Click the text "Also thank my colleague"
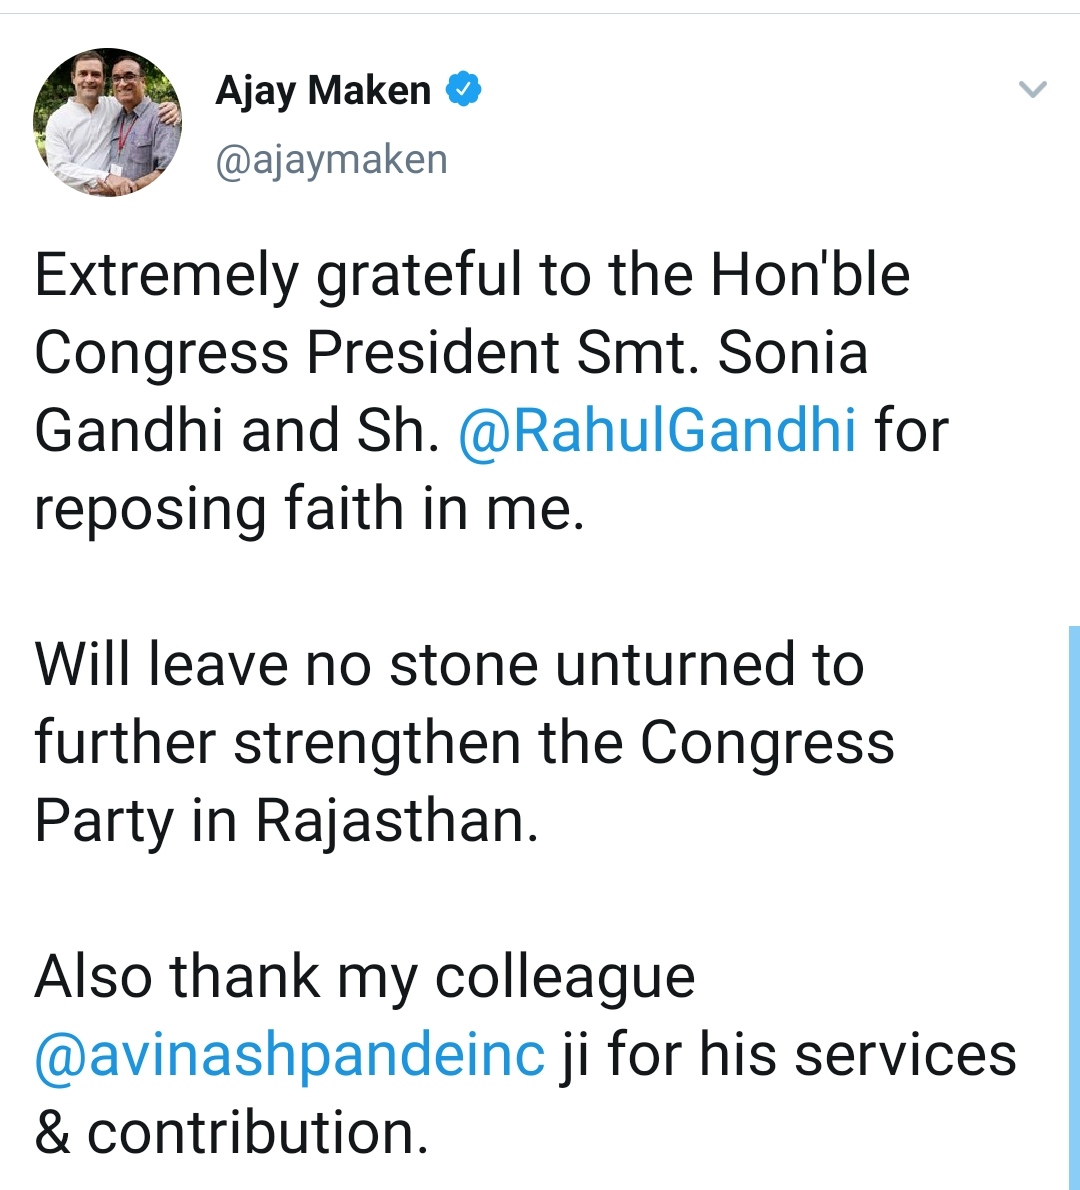The width and height of the screenshot is (1080, 1190). pos(364,977)
